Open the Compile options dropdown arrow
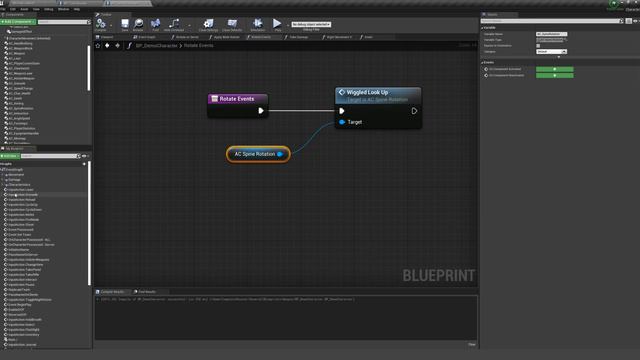 111,25
